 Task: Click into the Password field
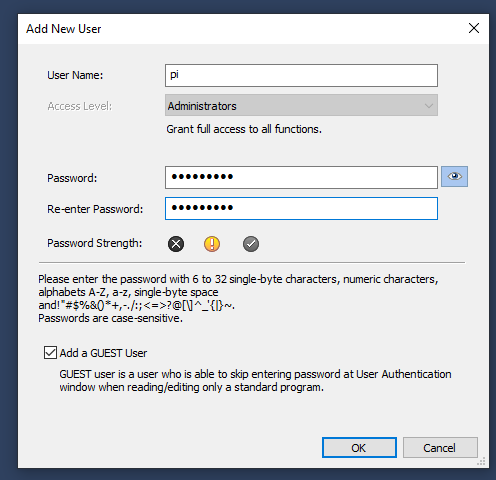pyautogui.click(x=301, y=177)
